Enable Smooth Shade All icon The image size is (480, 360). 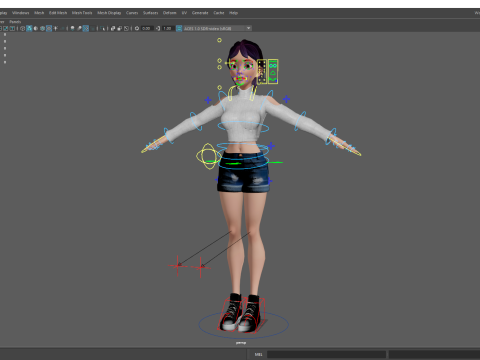[x=29, y=28]
